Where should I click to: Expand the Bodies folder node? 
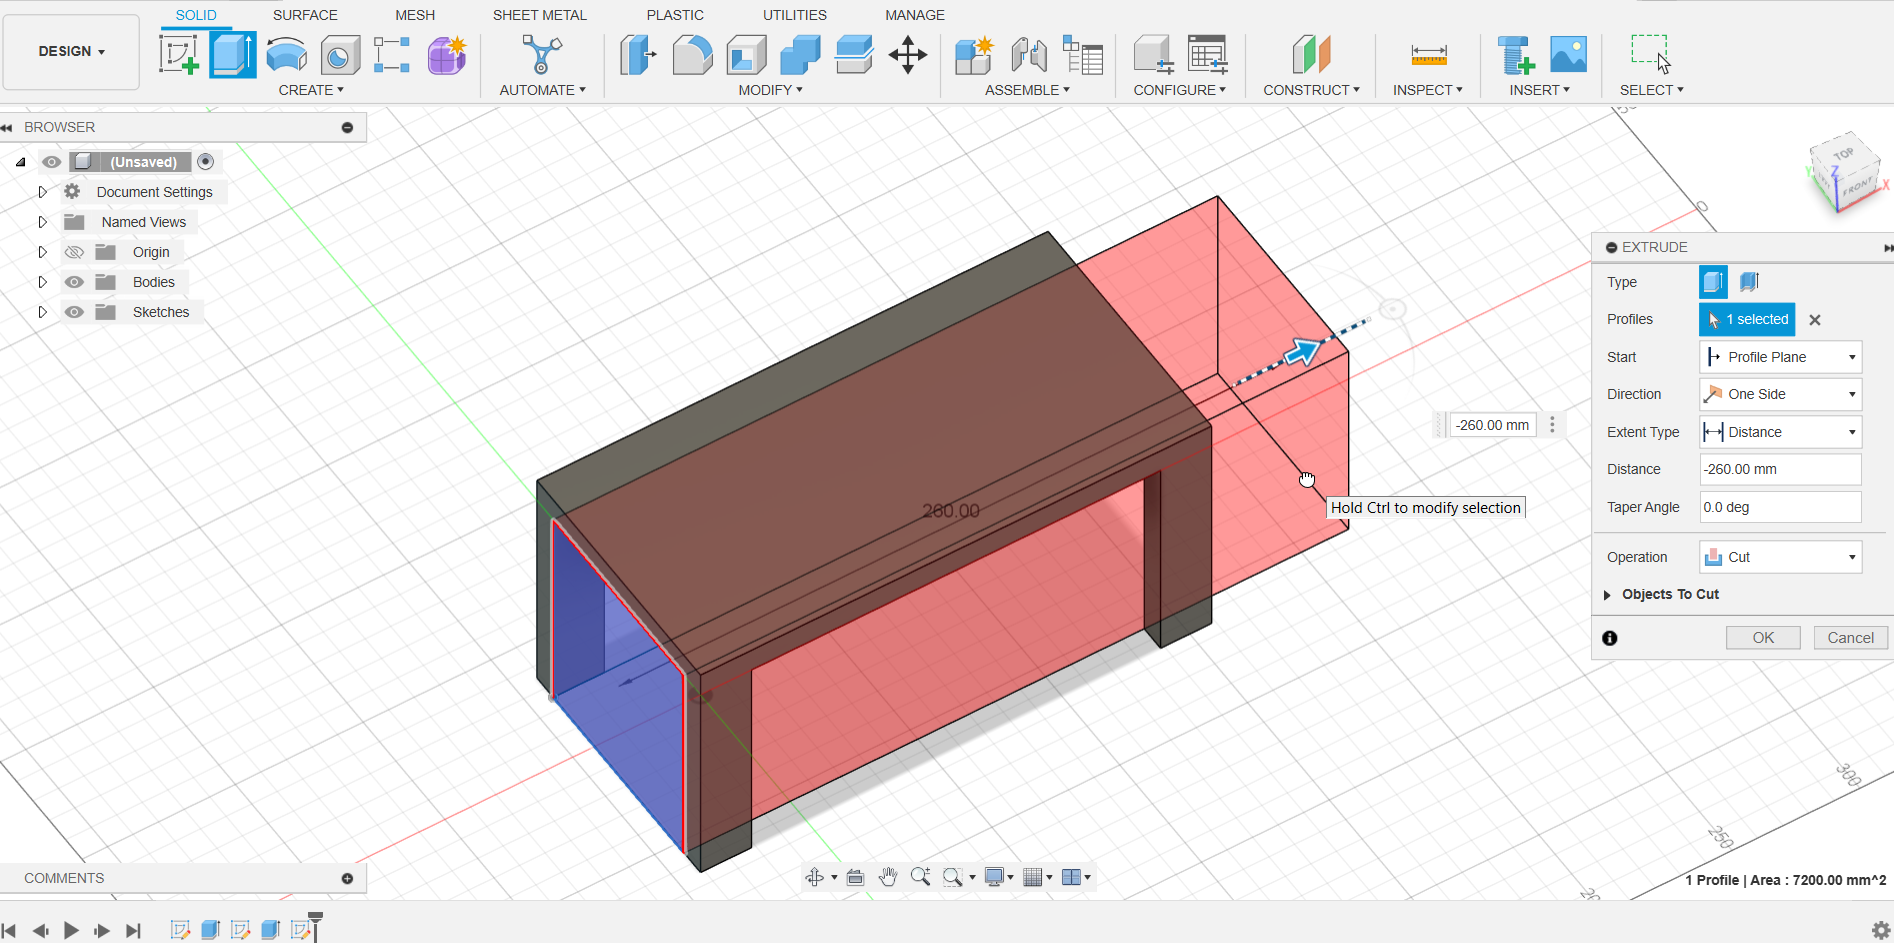42,282
